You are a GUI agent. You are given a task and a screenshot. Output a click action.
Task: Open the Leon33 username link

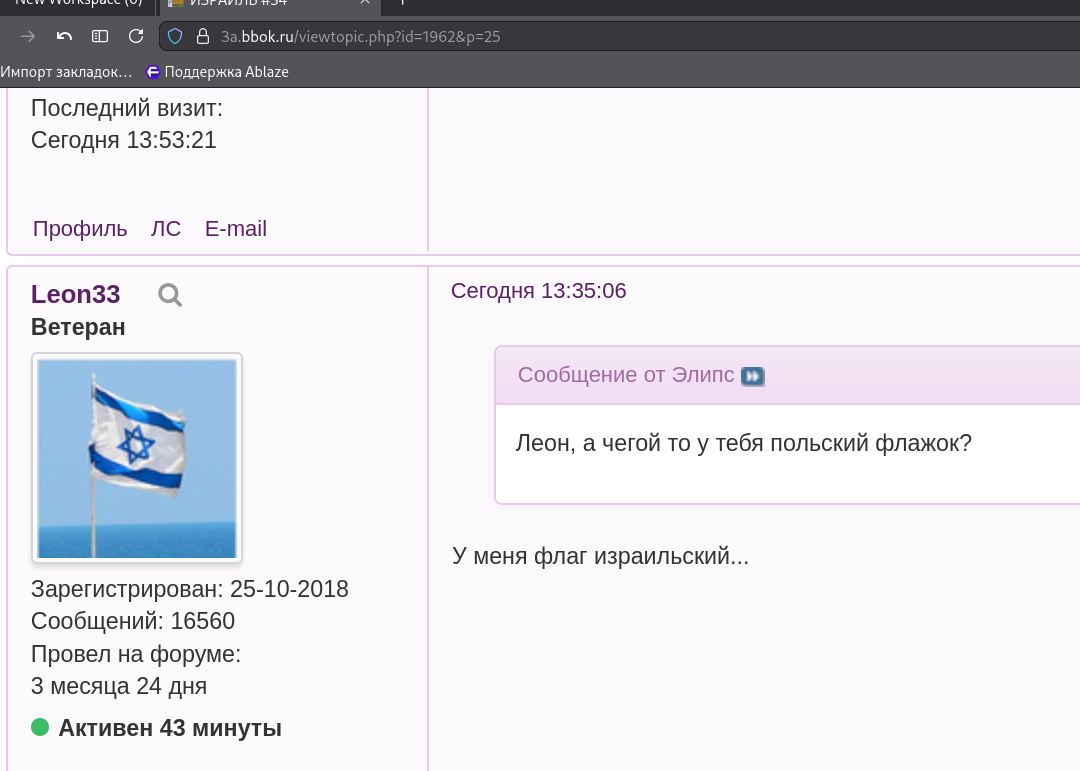point(76,294)
